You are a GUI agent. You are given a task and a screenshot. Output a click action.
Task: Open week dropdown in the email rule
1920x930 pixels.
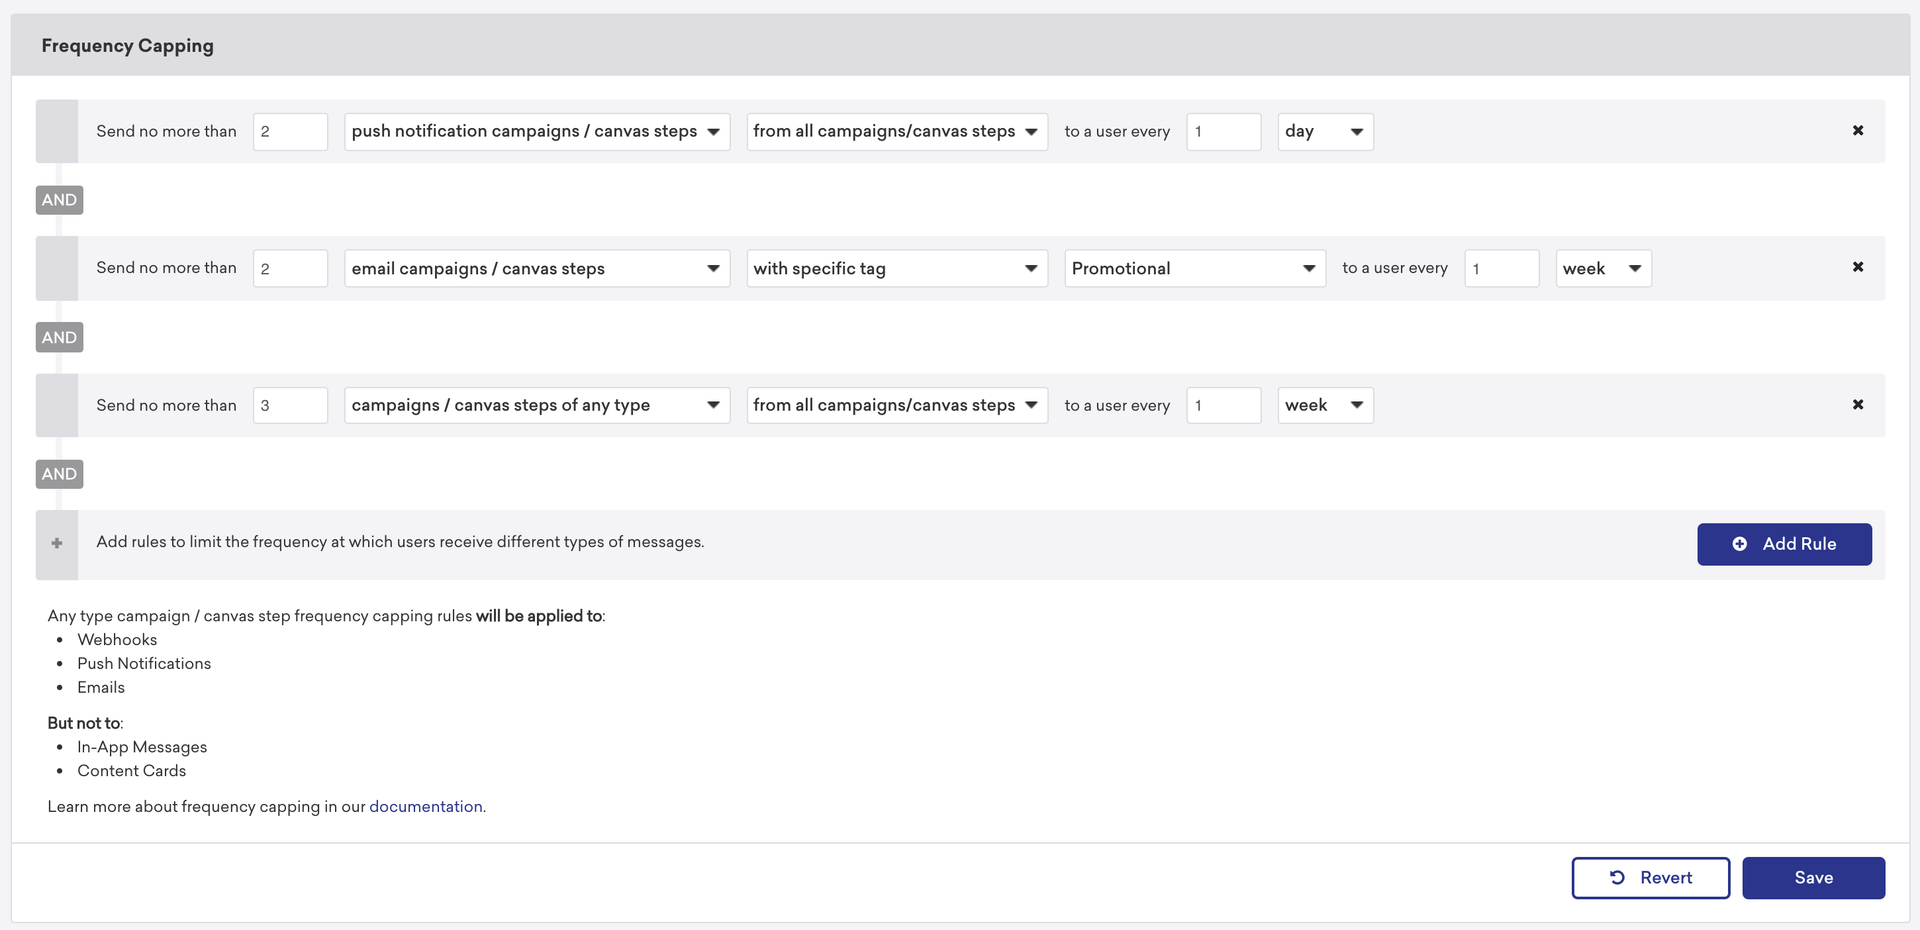1602,268
